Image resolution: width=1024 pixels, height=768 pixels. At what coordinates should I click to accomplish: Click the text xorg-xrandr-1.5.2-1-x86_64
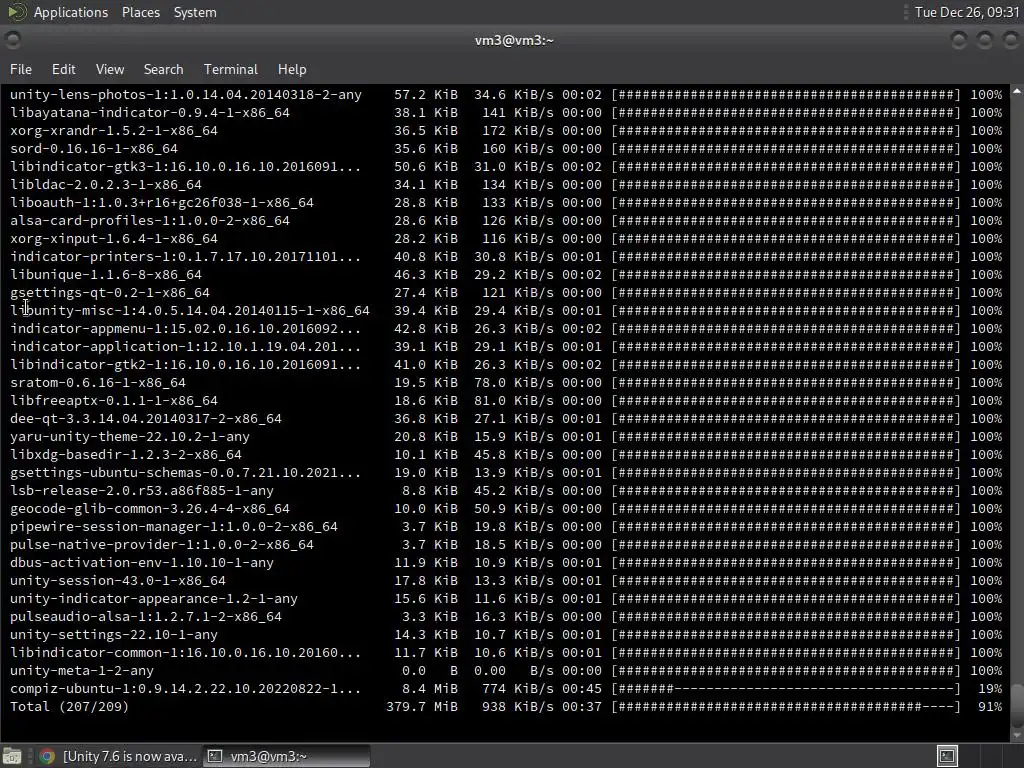[114, 131]
